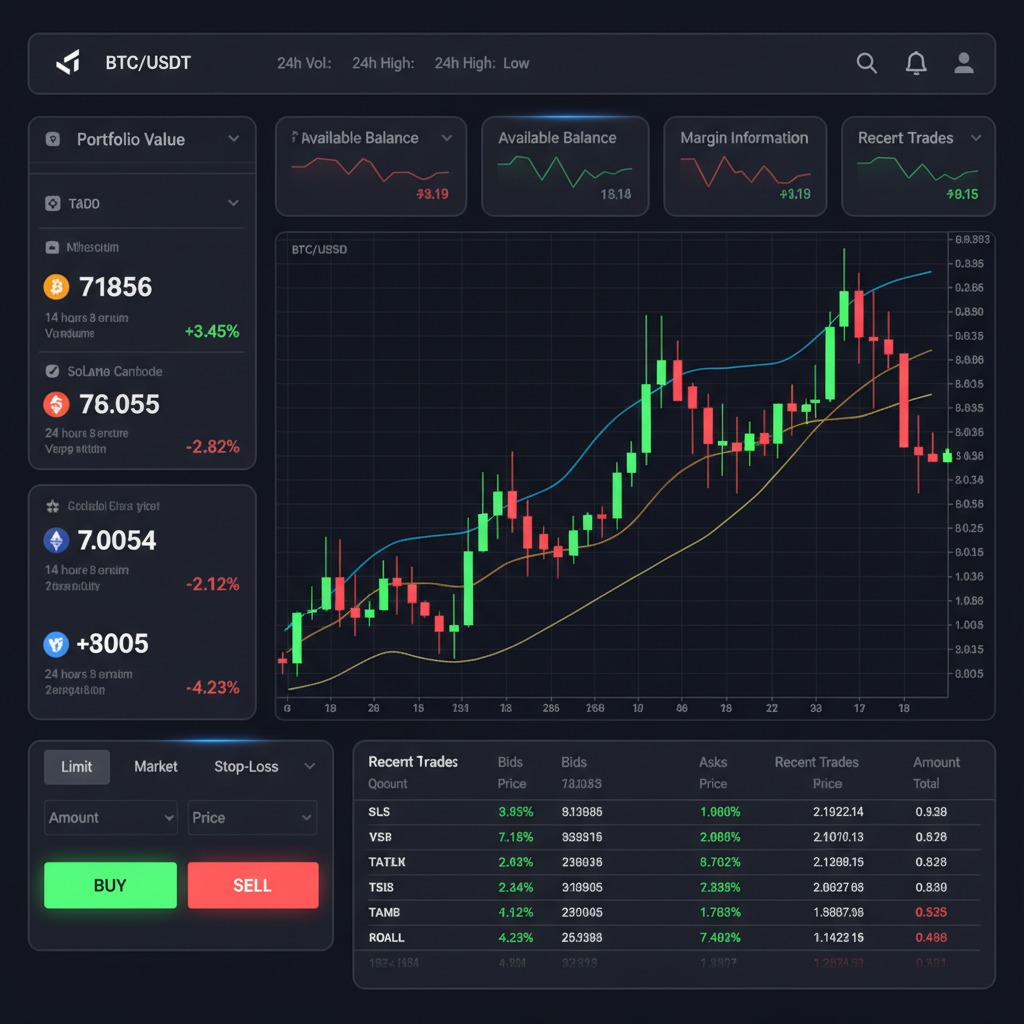The width and height of the screenshot is (1024, 1024).
Task: Open the order type dropdown after Stop-Loss
Action: coord(310,766)
